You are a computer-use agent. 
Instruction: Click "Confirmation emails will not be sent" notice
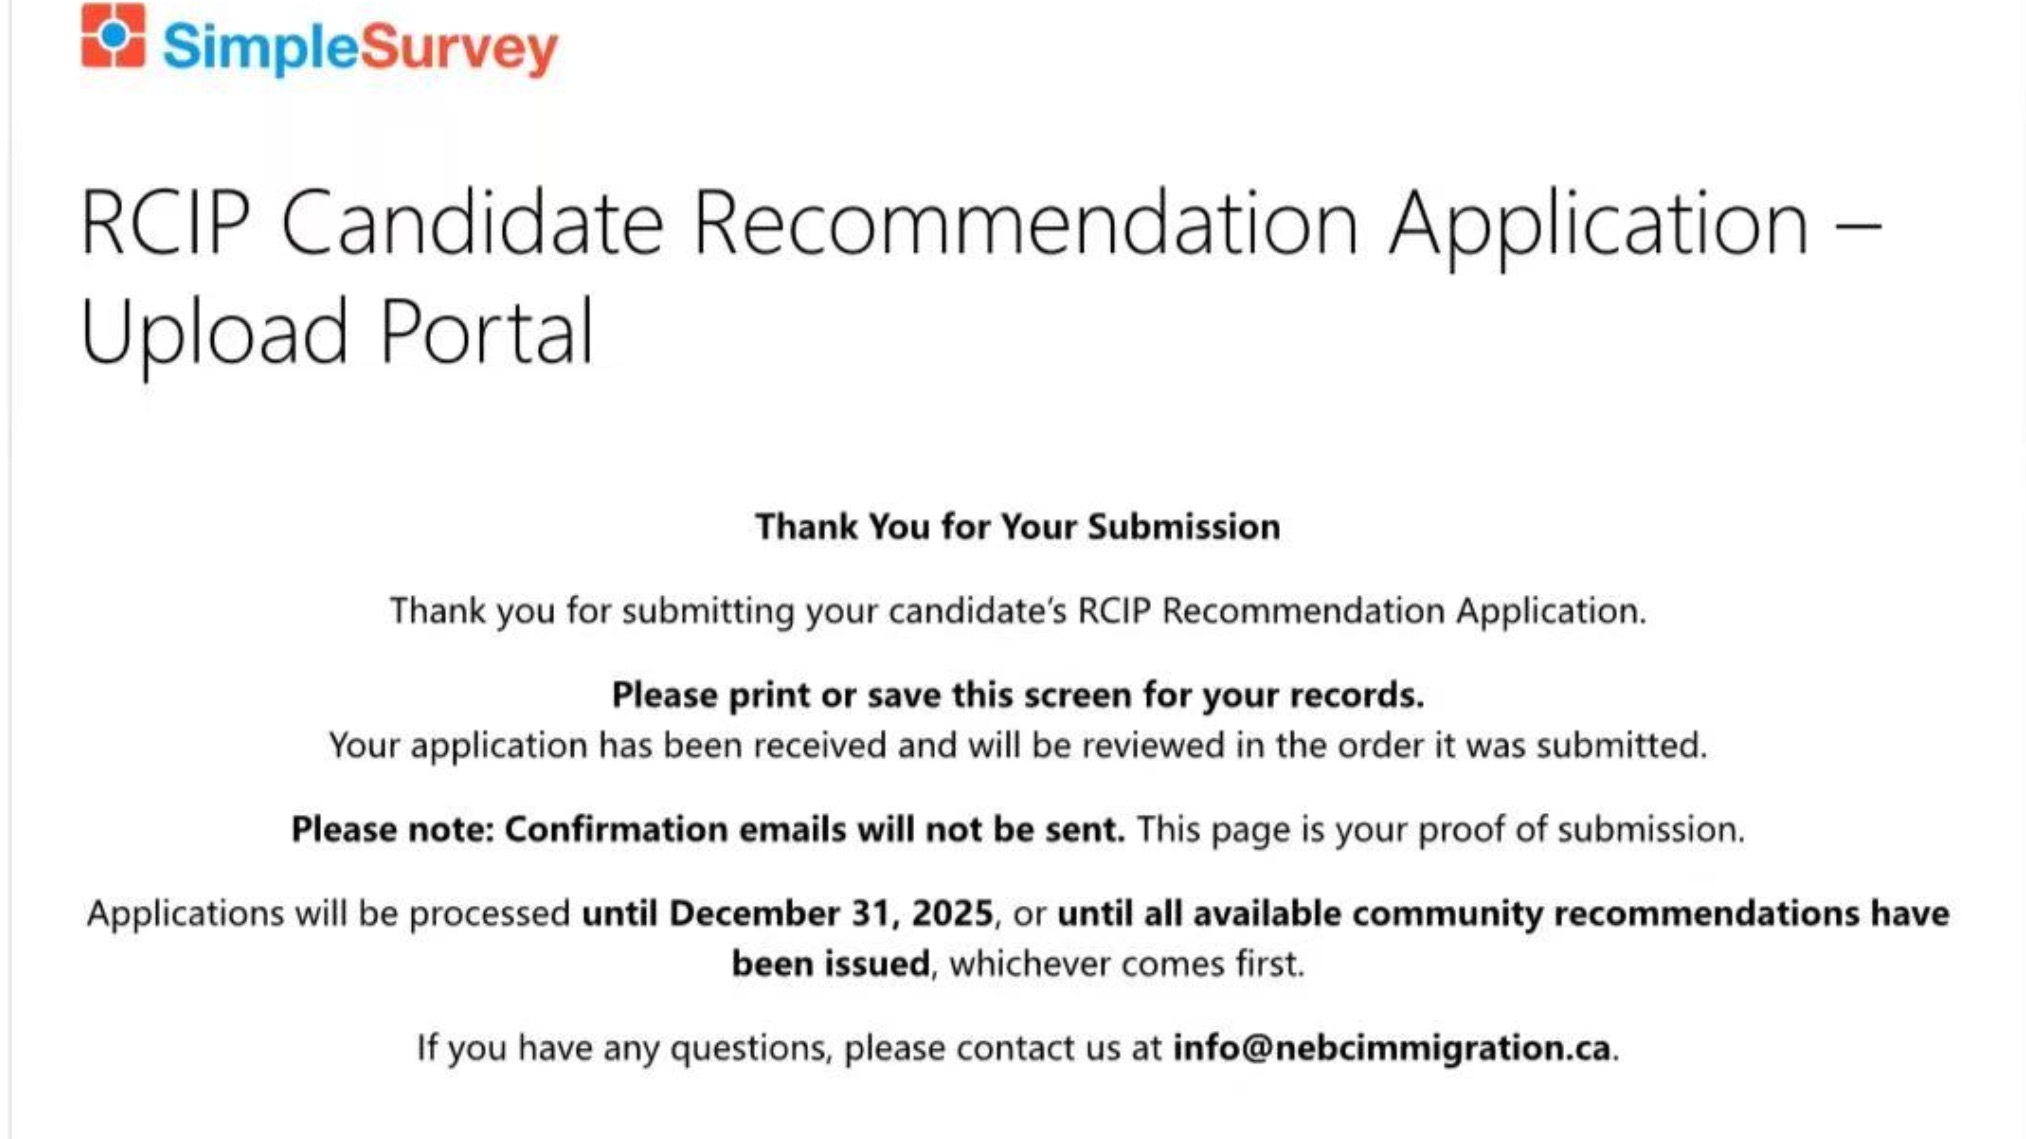814,830
